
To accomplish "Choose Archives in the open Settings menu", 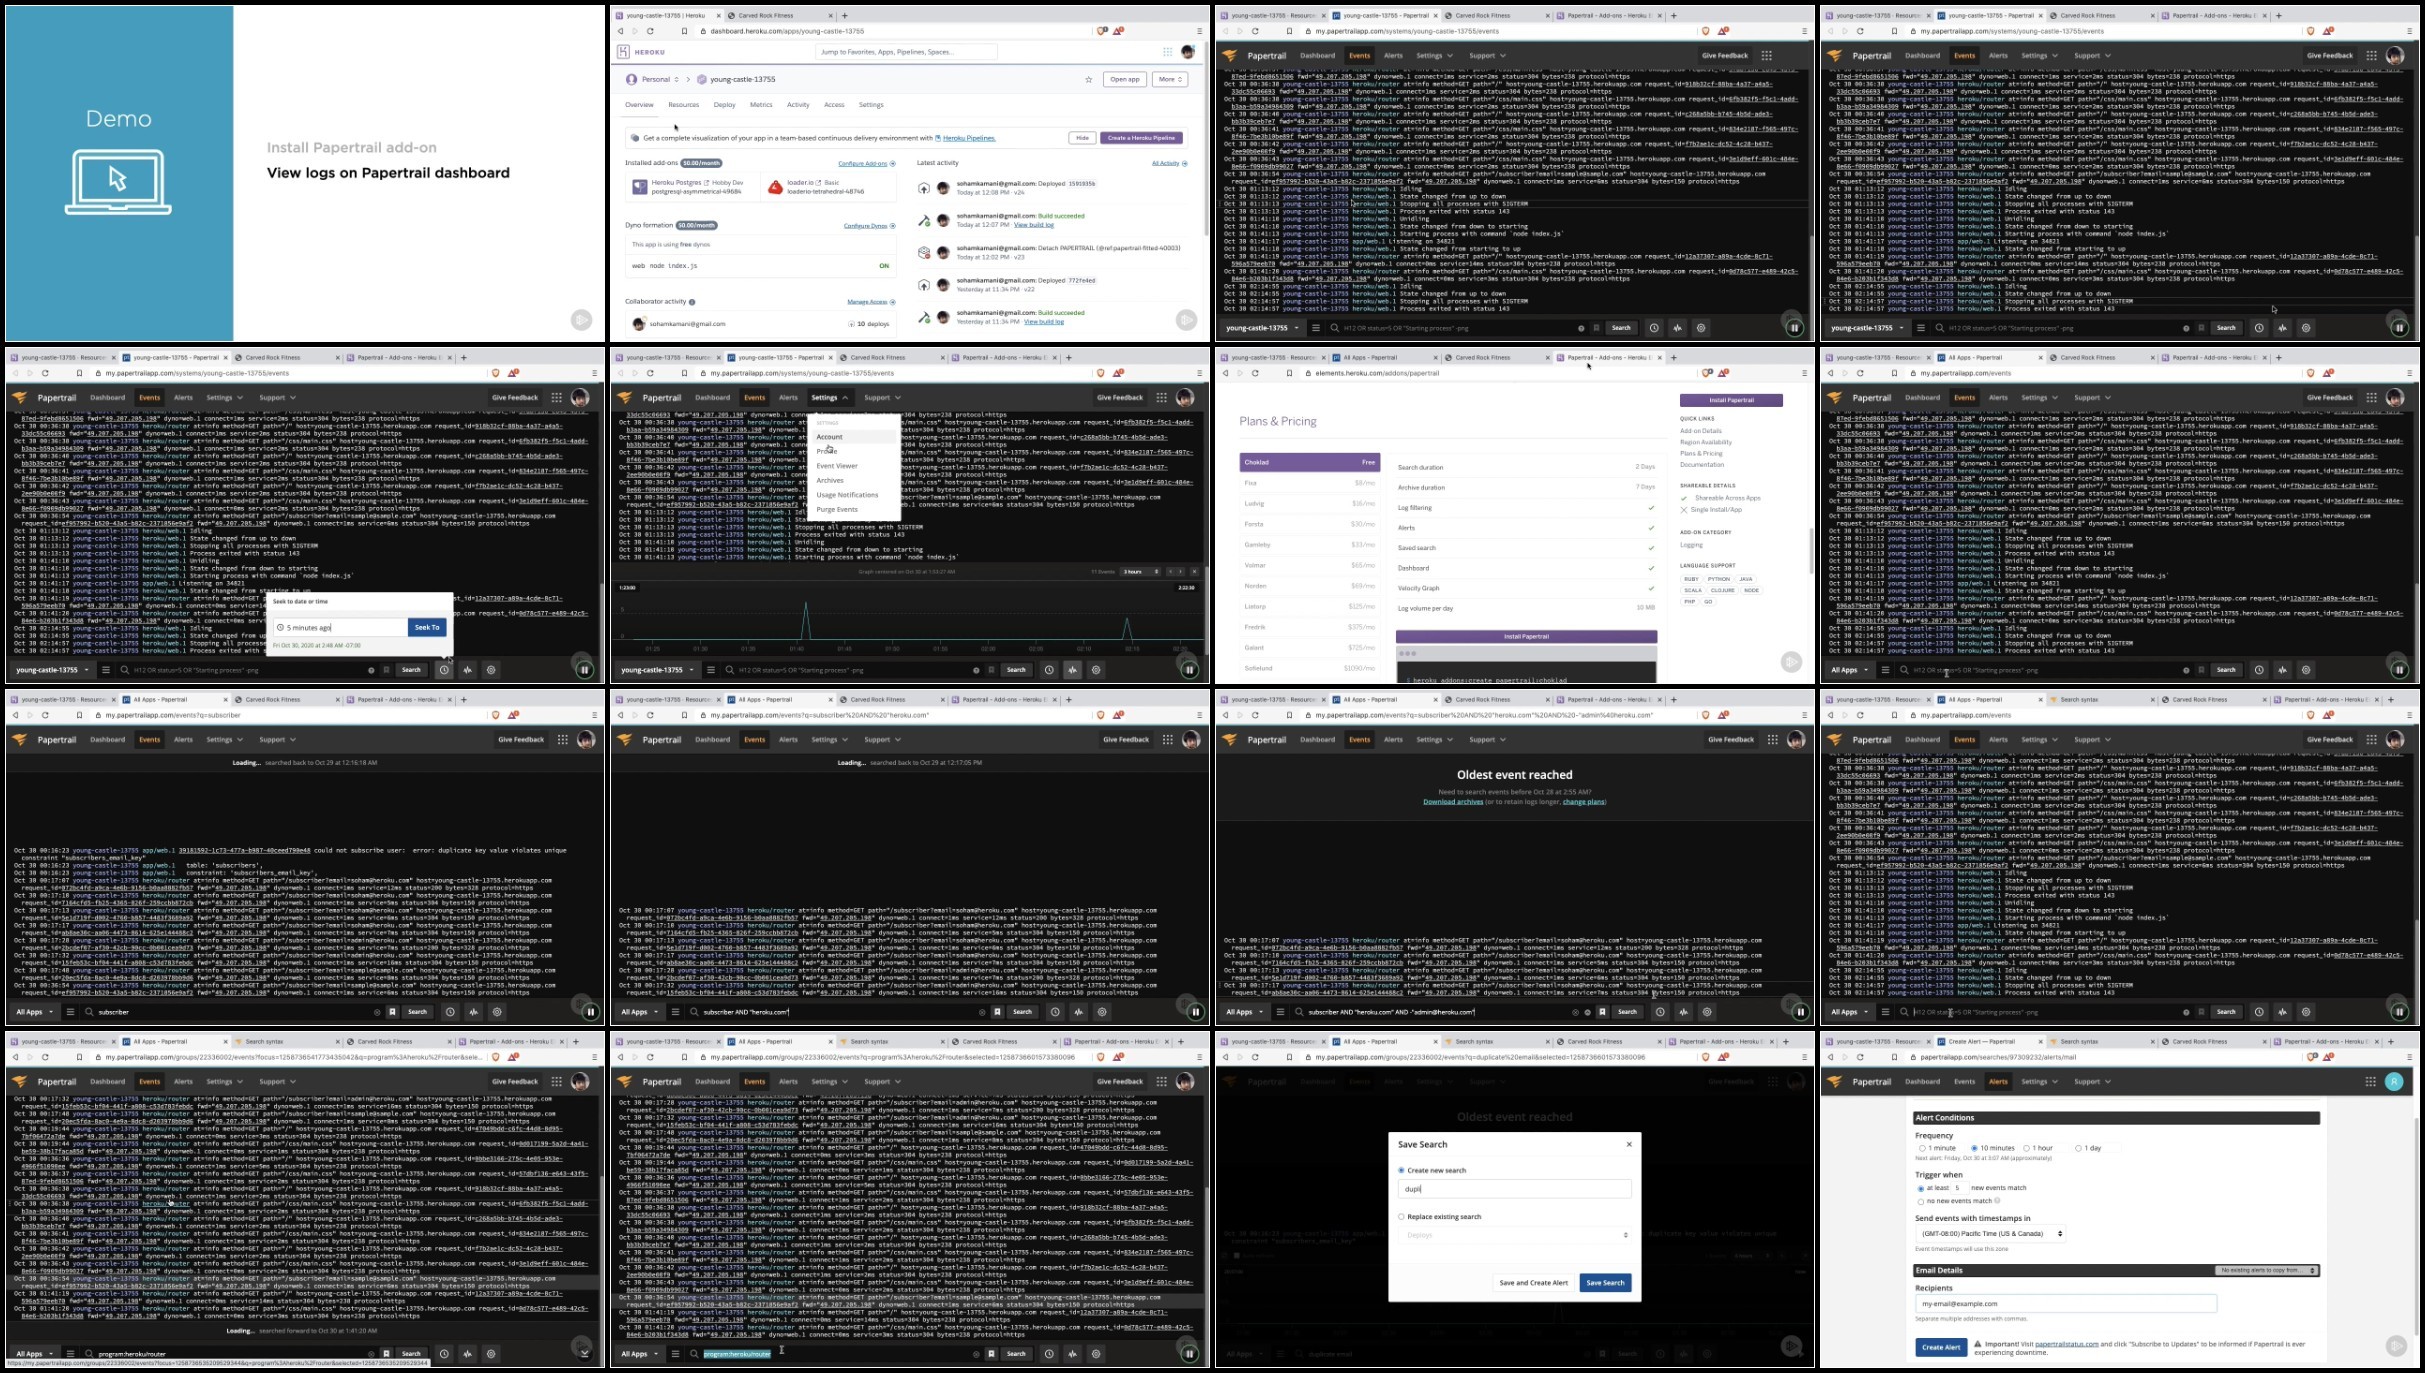I will (x=830, y=481).
